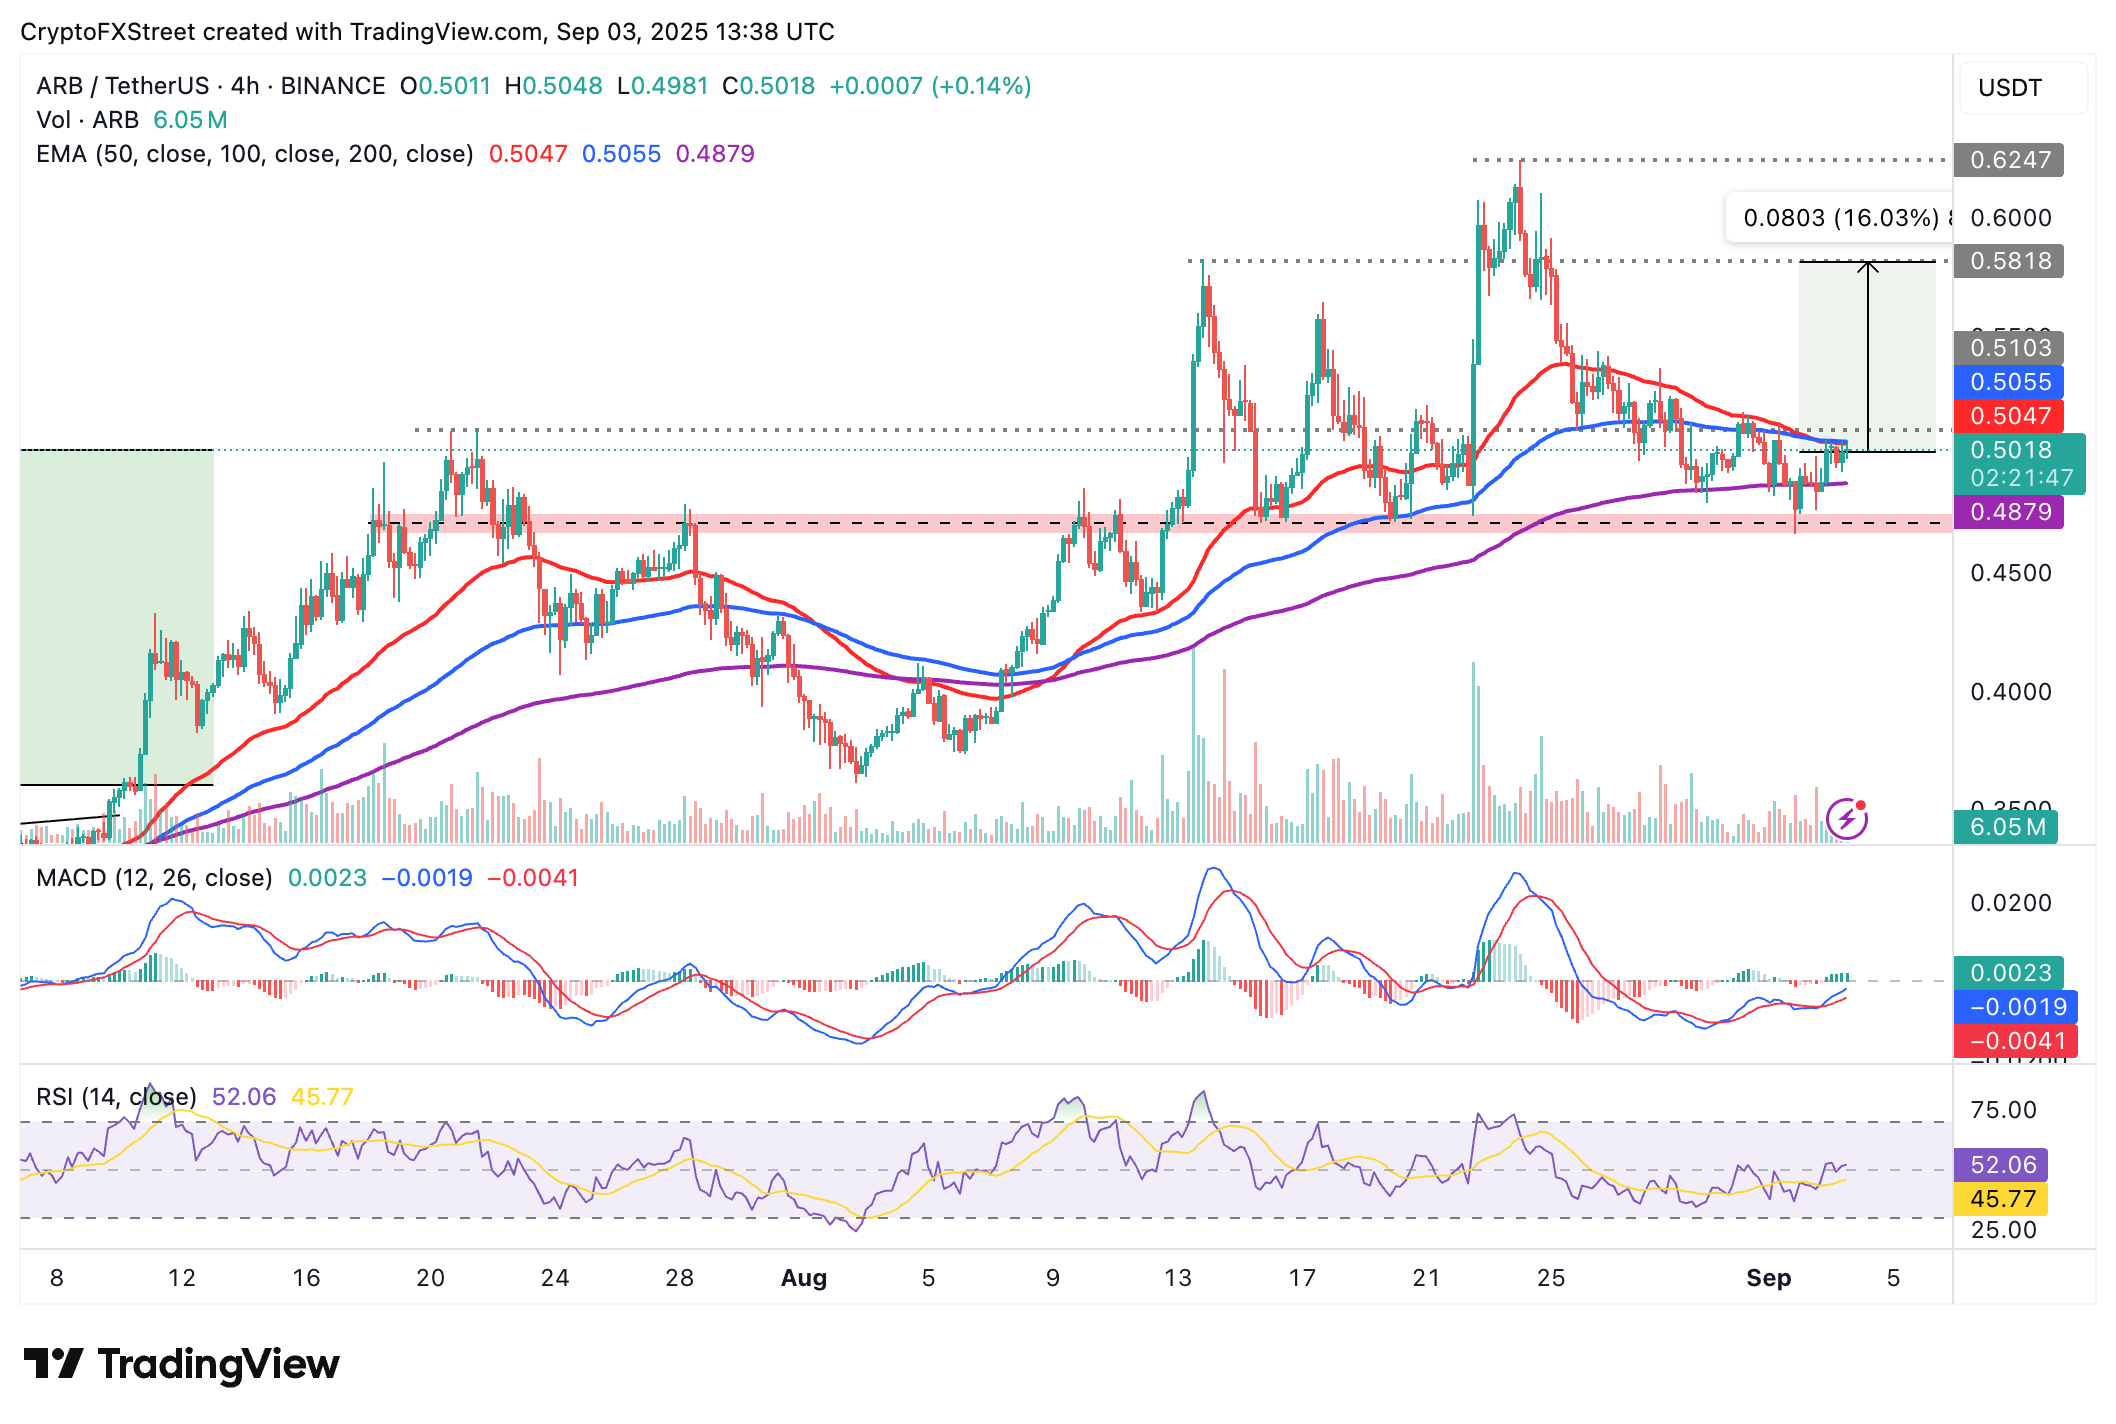Screen dimensions: 2116x1424
Task: Click the purple 0.4879 EMA price label
Action: (2009, 512)
